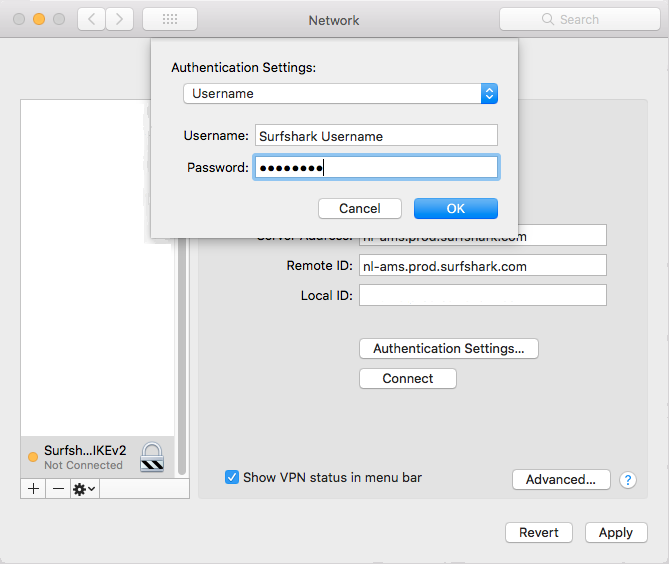Click the VPN padlock icon in sidebar
Screen dimensions: 669x564
[x=152, y=457]
